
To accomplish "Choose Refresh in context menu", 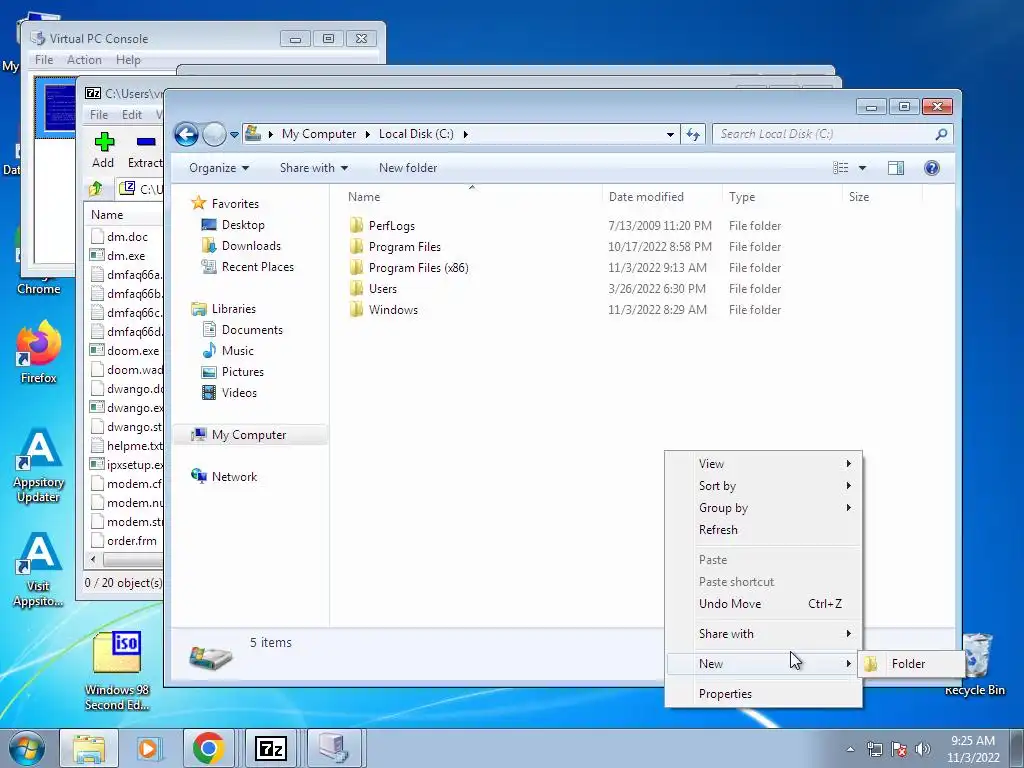I will (763, 530).
